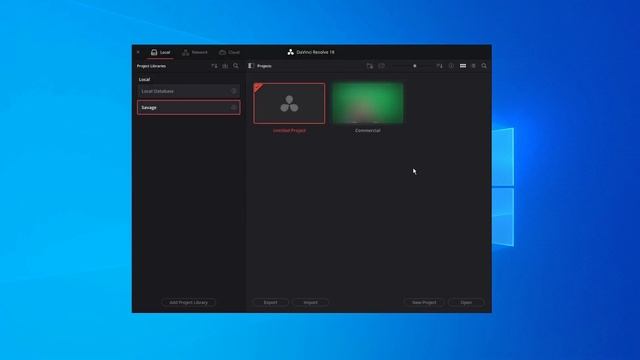The width and height of the screenshot is (640, 360).
Task: Switch Projects to thumbnail view
Action: click(x=463, y=66)
